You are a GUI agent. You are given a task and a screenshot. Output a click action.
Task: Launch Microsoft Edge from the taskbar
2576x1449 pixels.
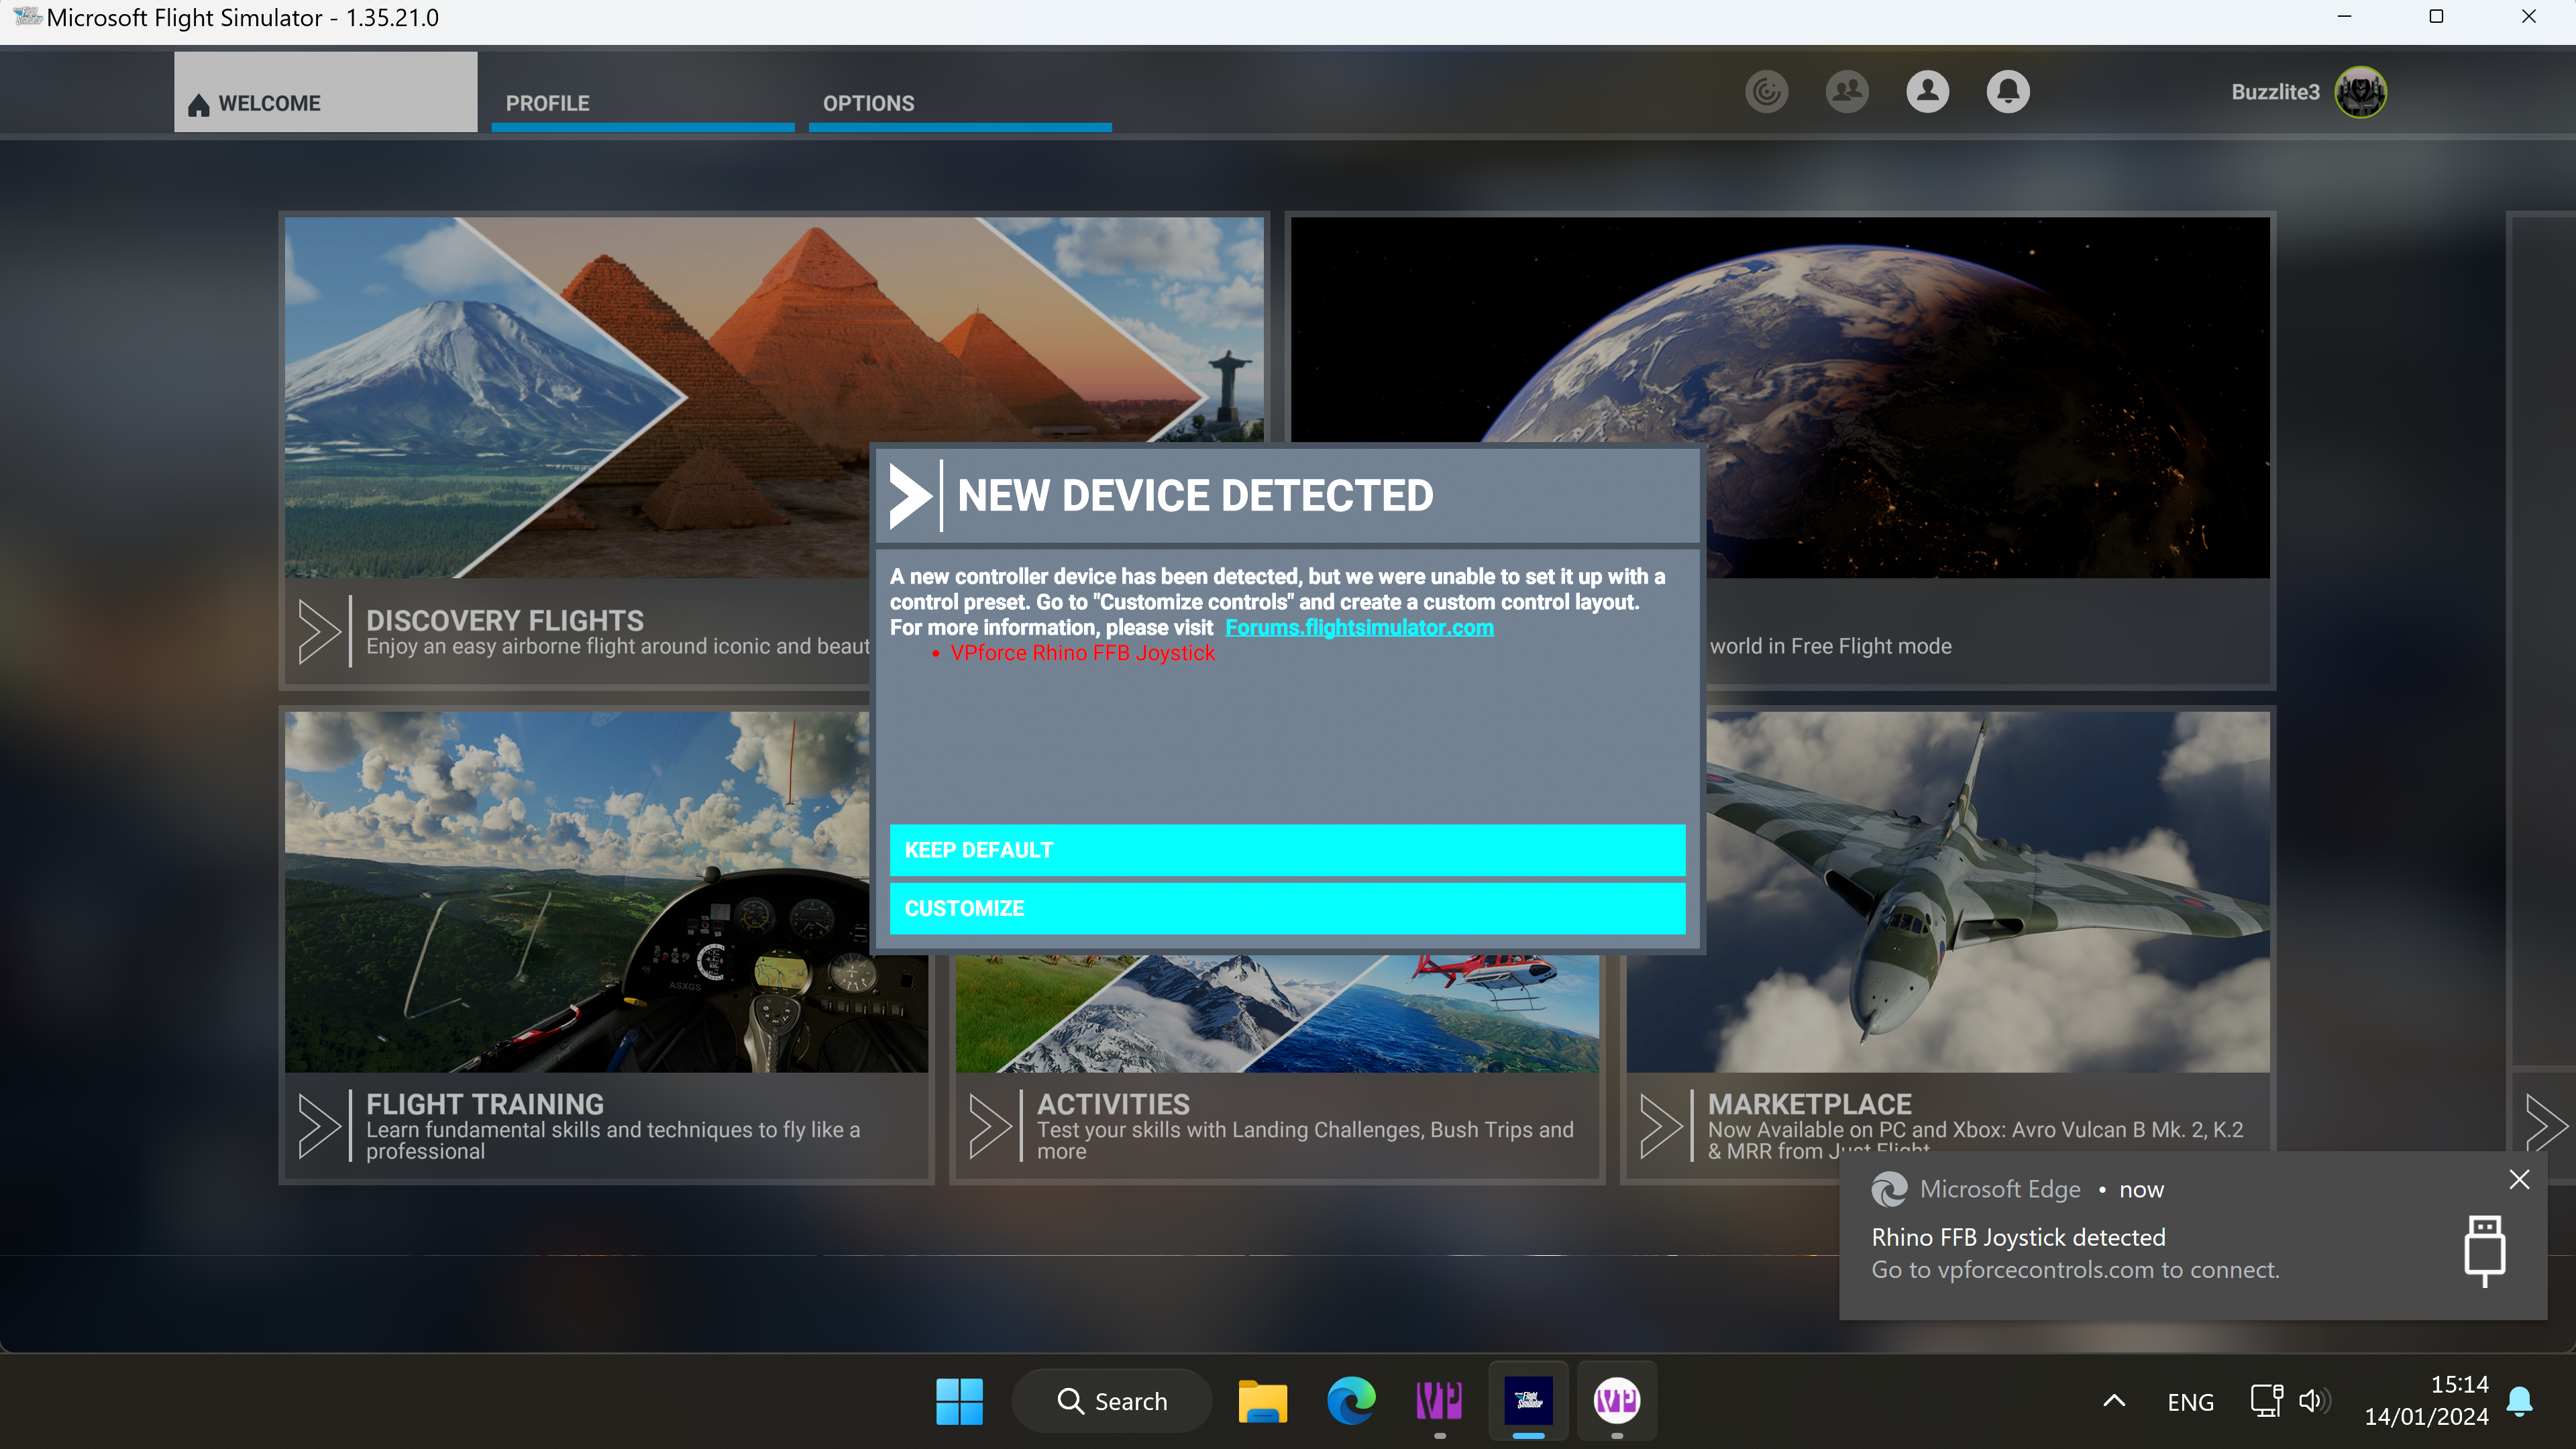[1351, 1400]
